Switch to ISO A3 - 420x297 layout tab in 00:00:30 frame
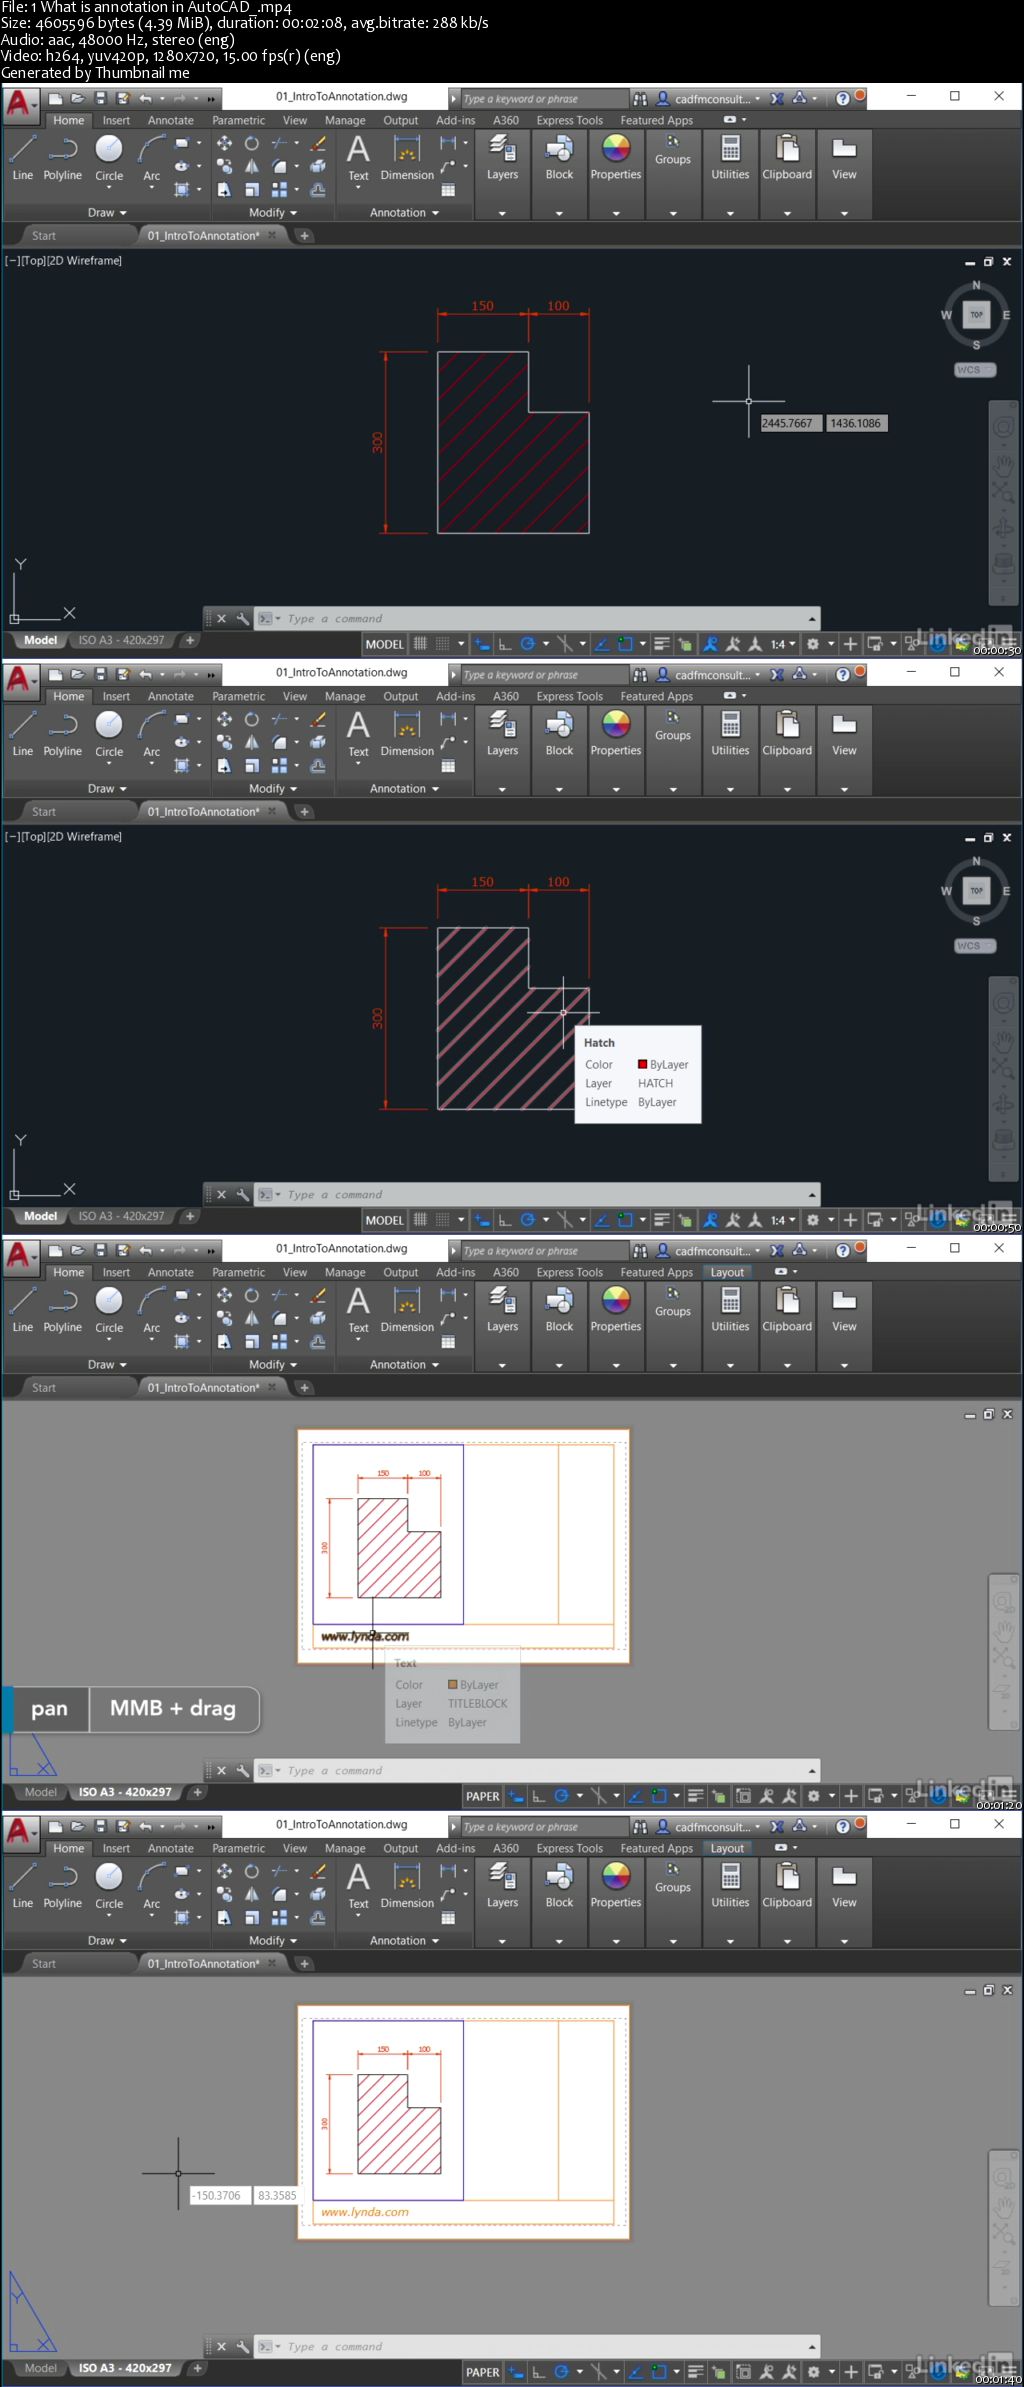This screenshot has height=2387, width=1024. pyautogui.click(x=121, y=640)
